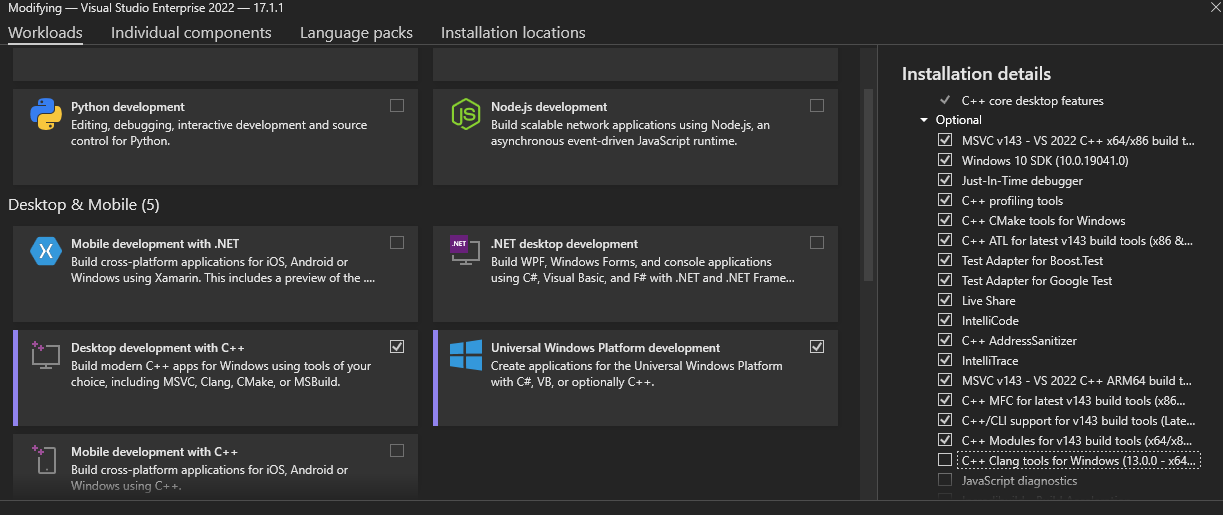
Task: Go to Installation locations tab
Action: click(x=513, y=32)
